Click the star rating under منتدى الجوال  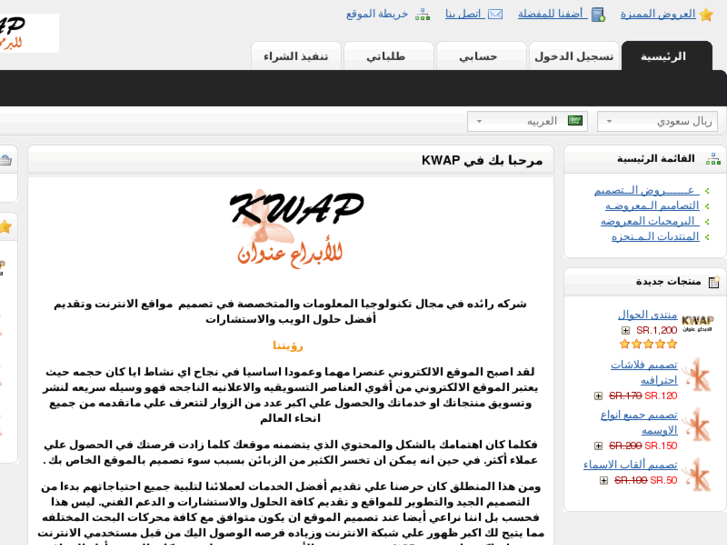(649, 344)
